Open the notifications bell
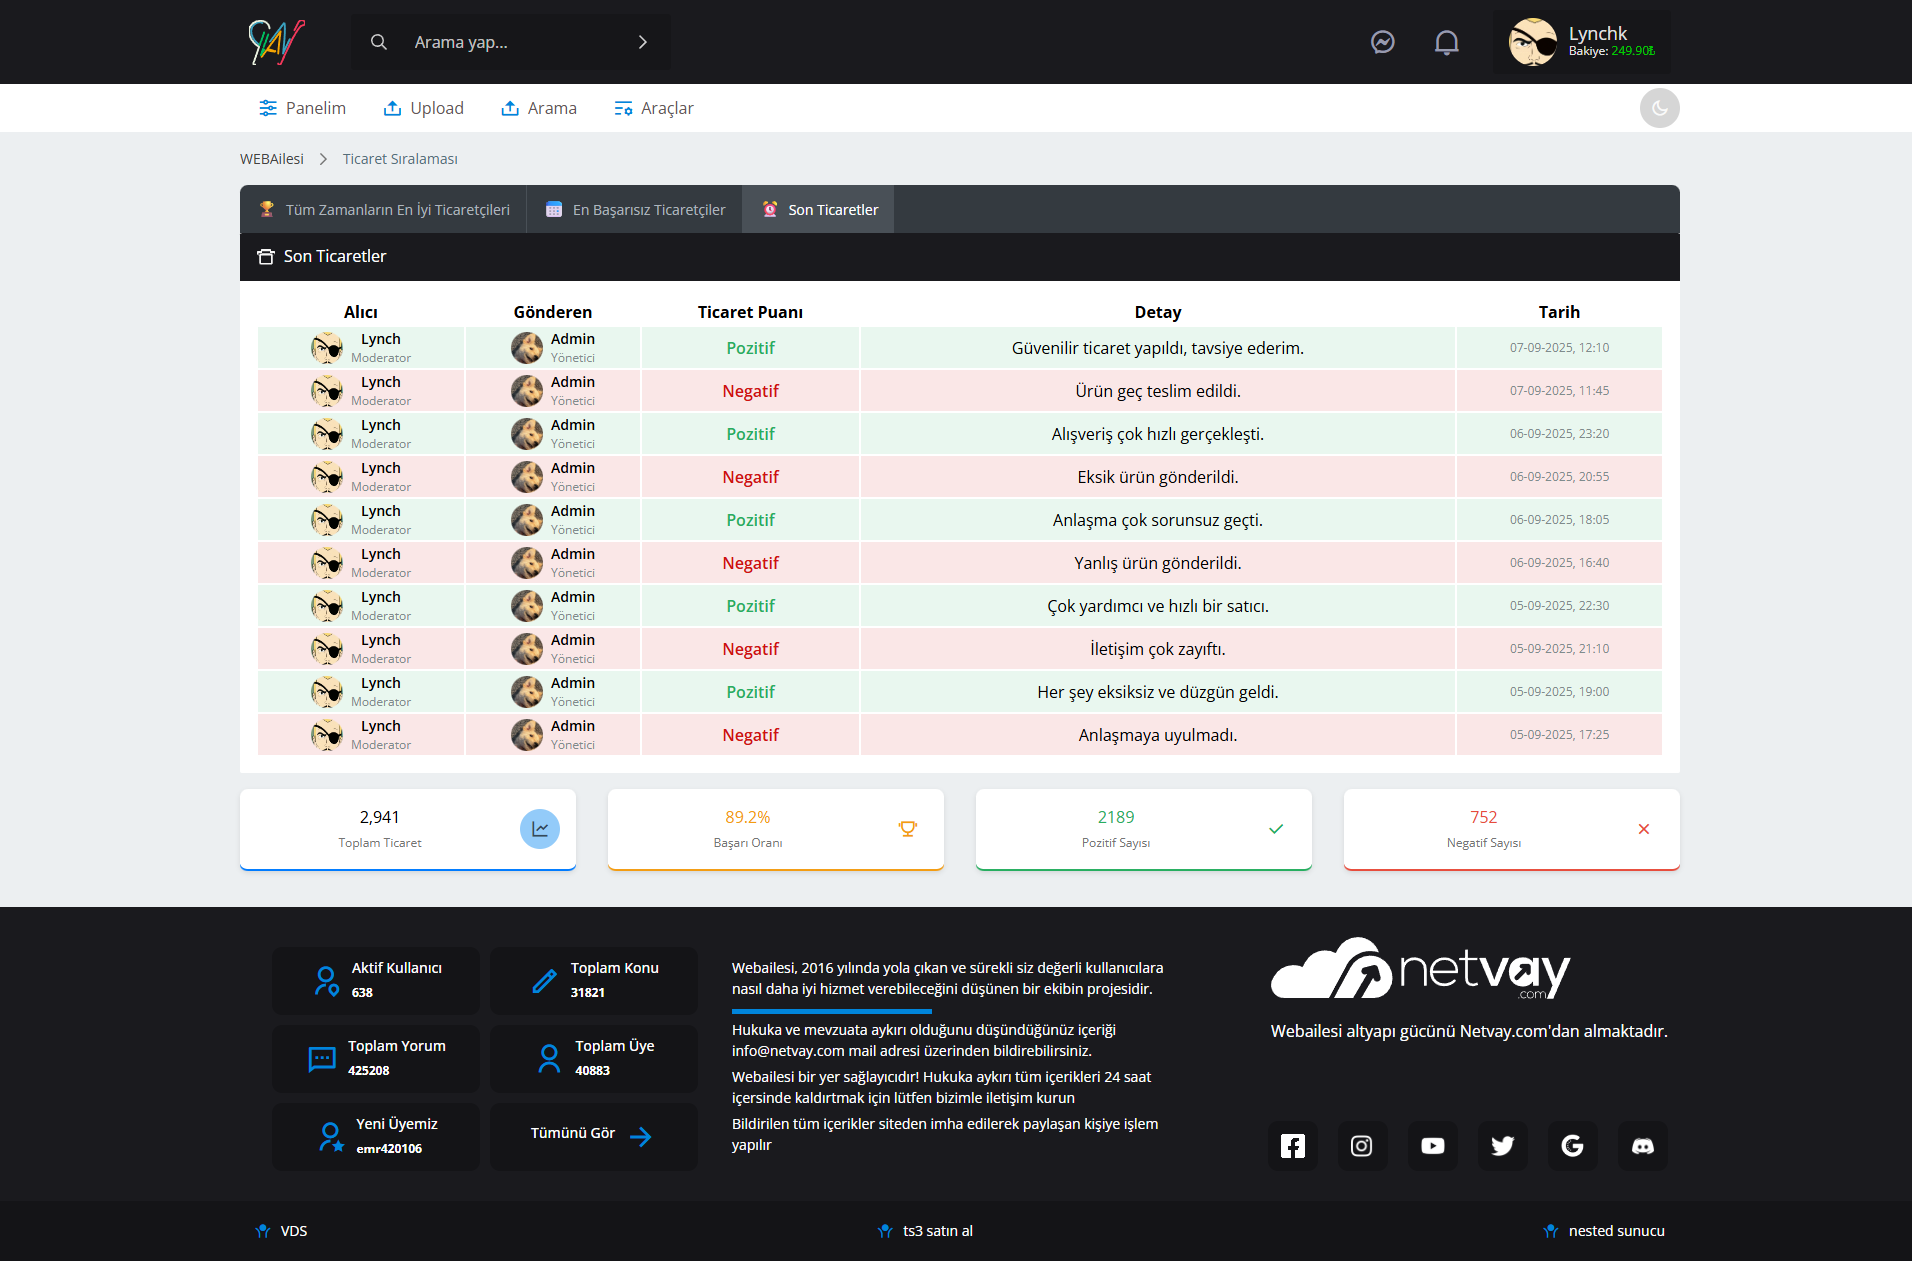This screenshot has width=1912, height=1261. click(1447, 42)
